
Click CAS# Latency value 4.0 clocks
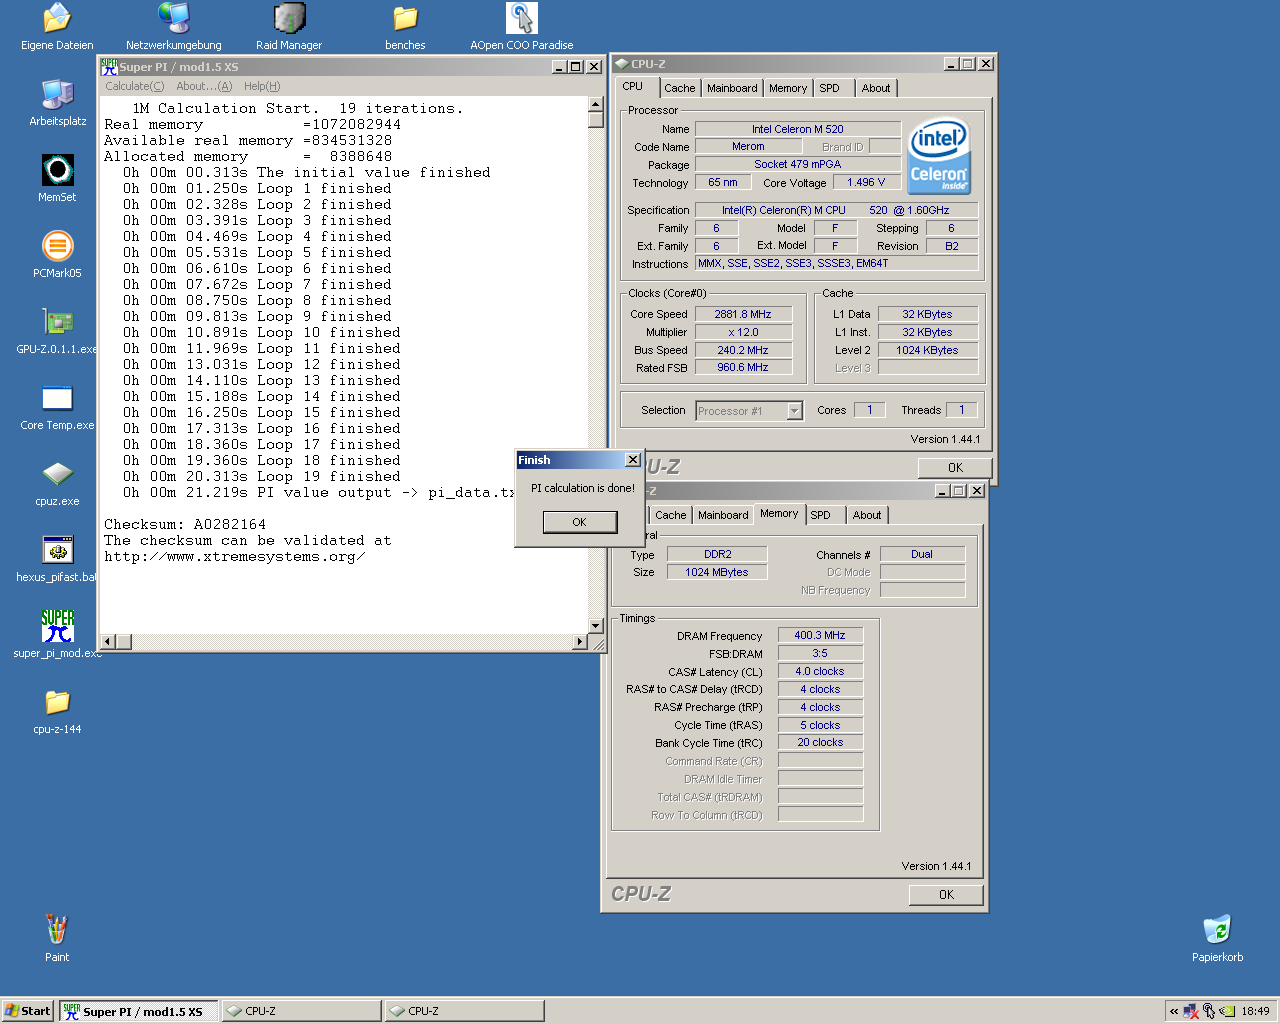(820, 671)
